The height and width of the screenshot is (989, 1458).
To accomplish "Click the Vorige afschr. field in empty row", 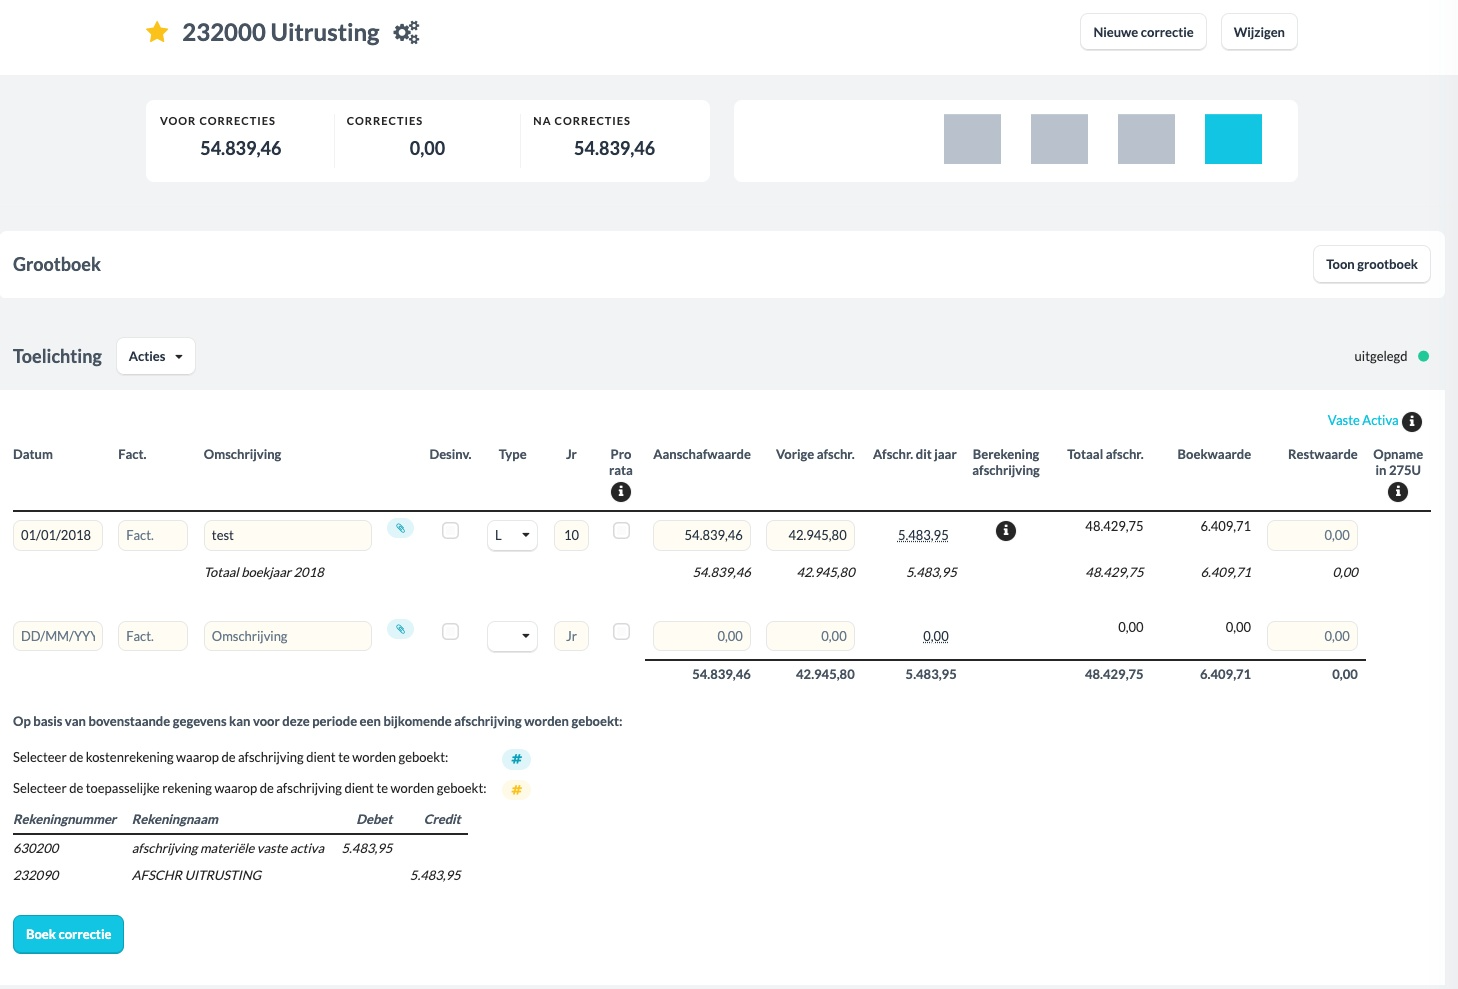I will (811, 636).
